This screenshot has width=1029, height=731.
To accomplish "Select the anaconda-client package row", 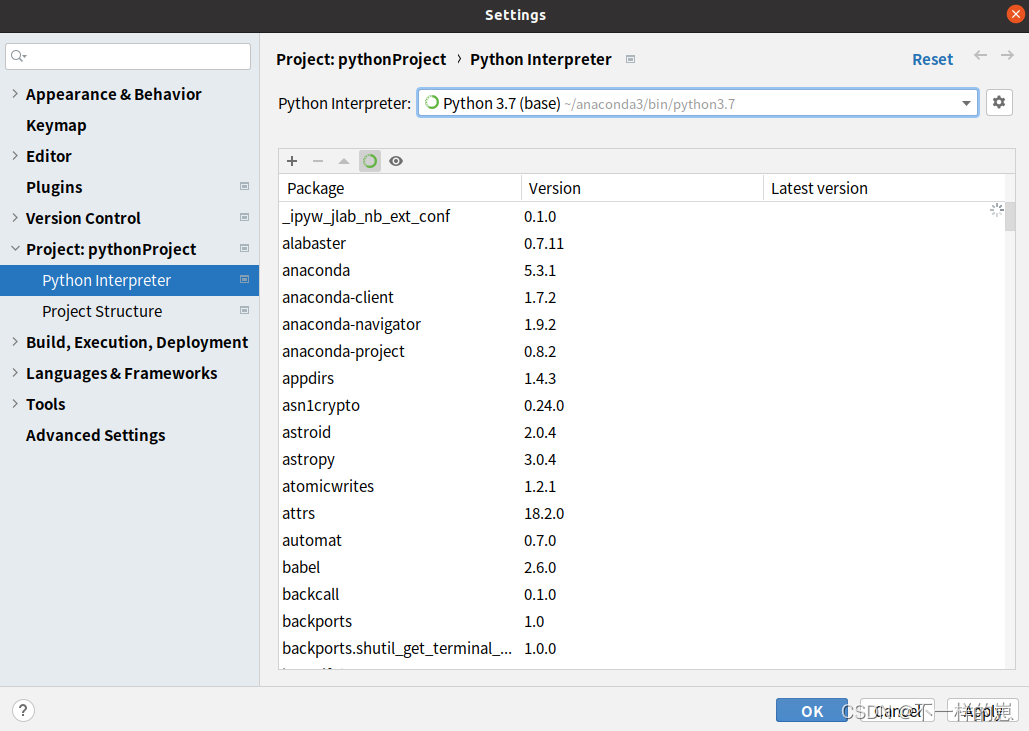I will click(x=642, y=297).
